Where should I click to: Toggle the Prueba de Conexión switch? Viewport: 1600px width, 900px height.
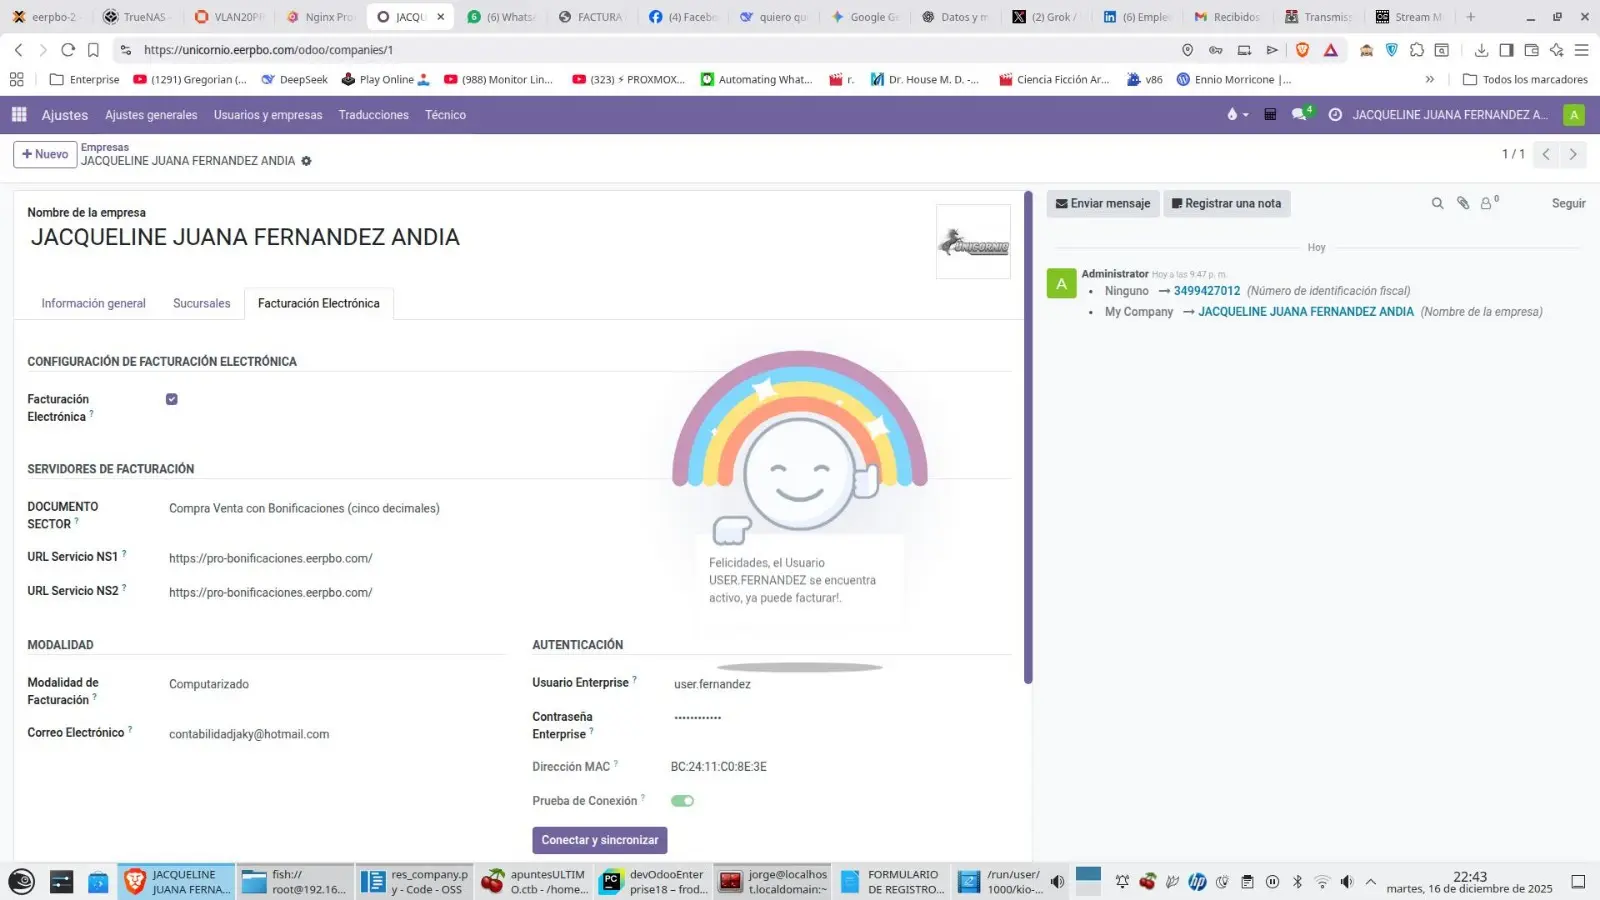(x=682, y=801)
